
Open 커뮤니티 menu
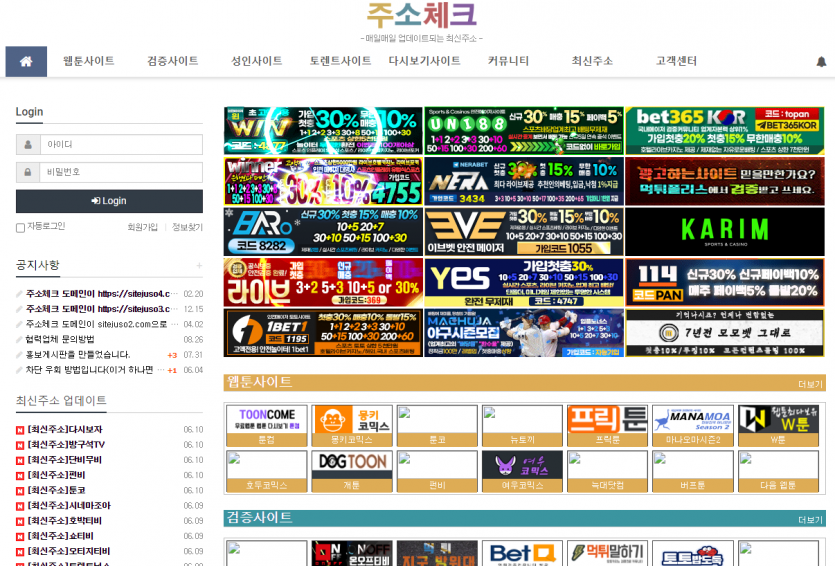[509, 61]
